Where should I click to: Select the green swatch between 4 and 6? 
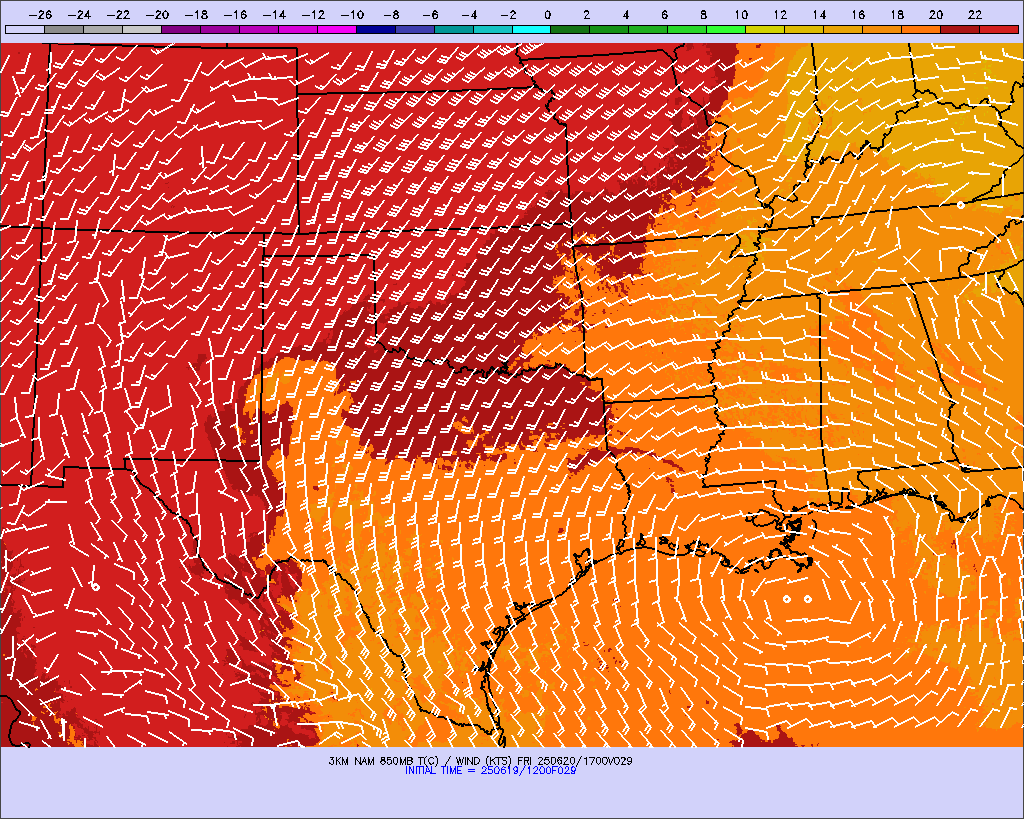pos(648,29)
